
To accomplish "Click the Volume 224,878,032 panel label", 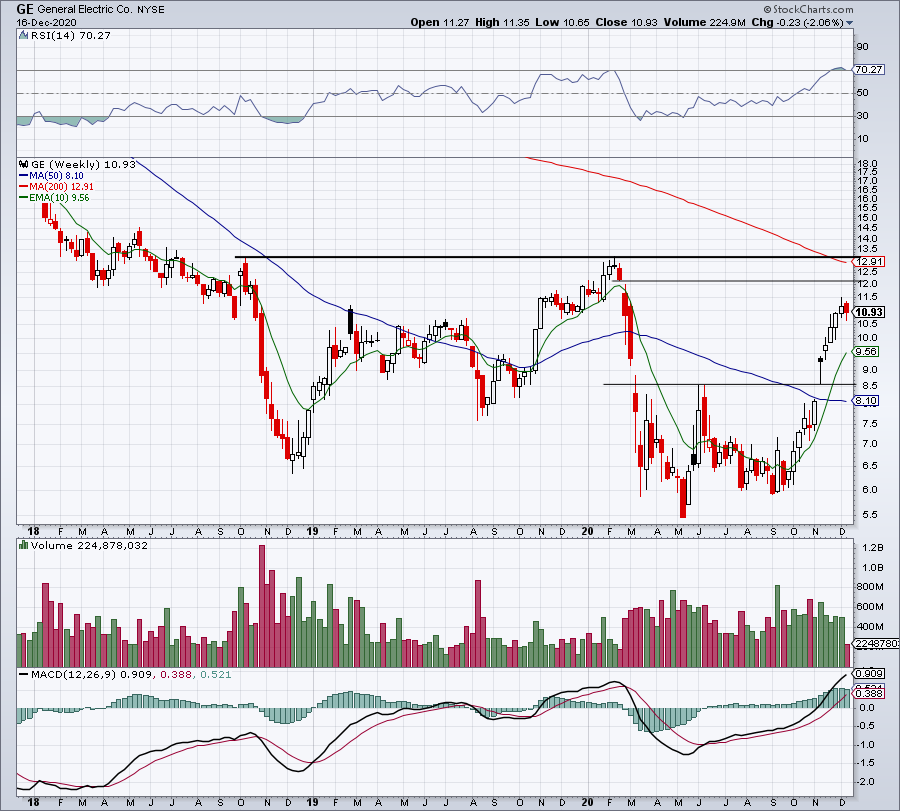I will pos(89,545).
